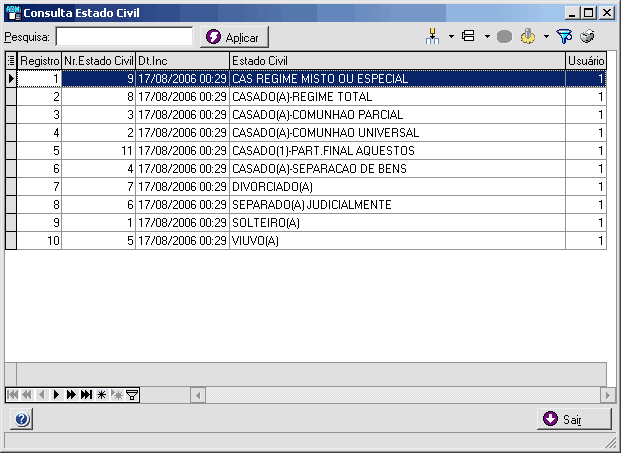Open the dropdown arrow beside the gear tool icon

pyautogui.click(x=546, y=37)
